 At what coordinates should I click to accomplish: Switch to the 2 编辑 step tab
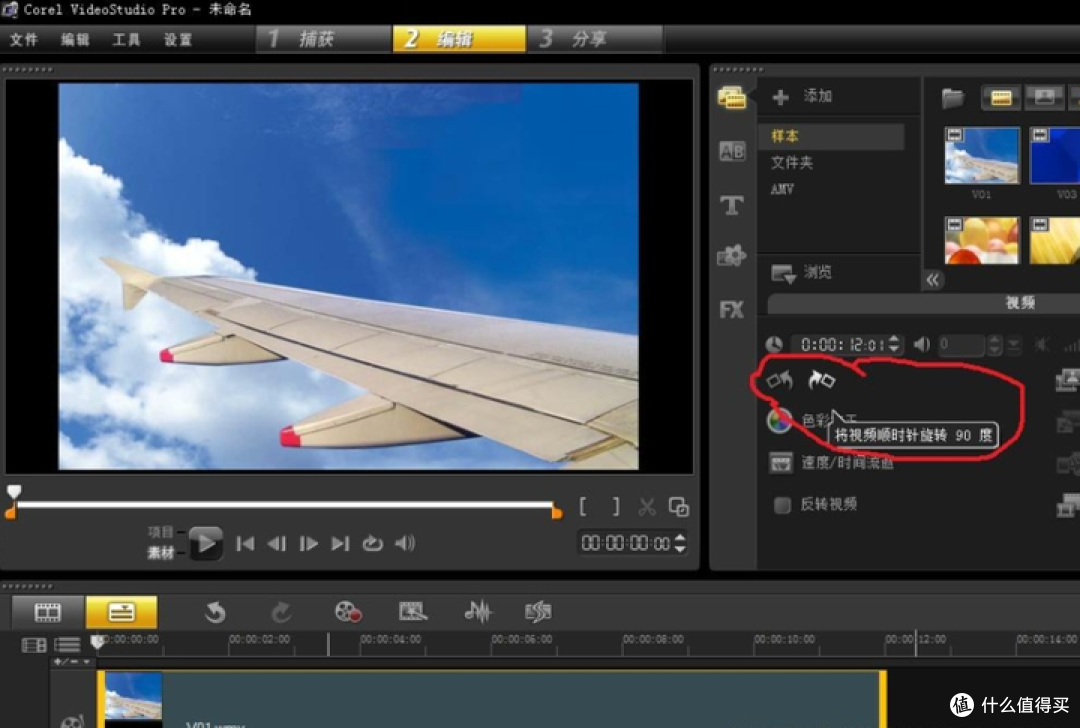click(x=459, y=39)
